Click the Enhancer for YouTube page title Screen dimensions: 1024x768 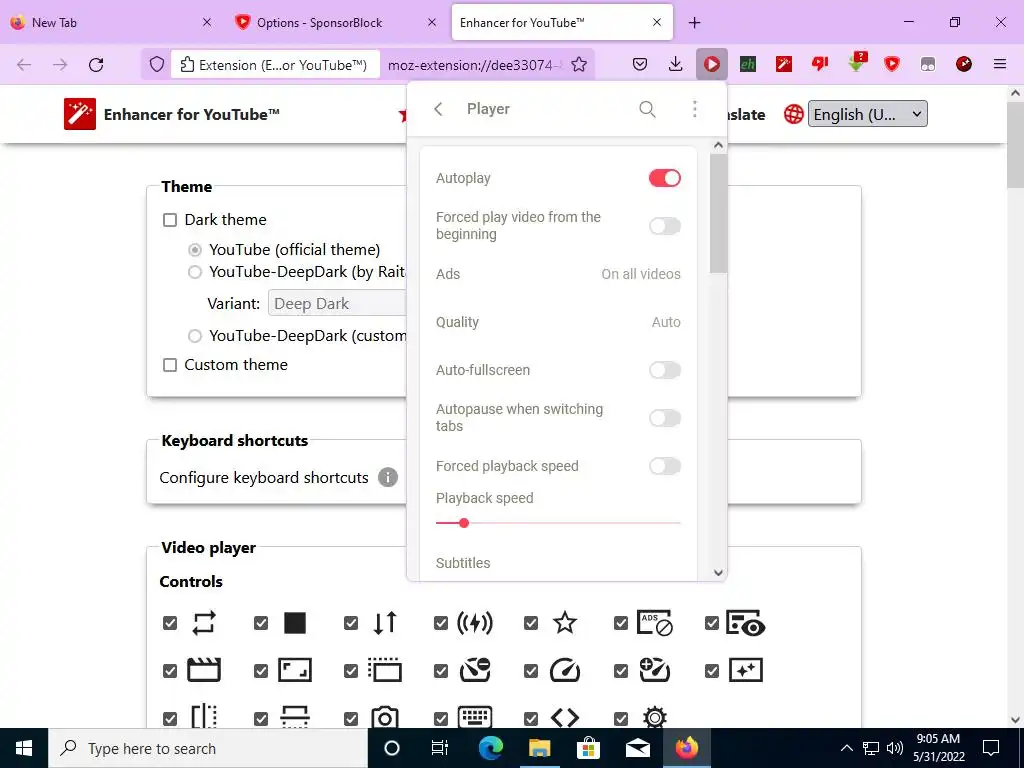point(191,114)
